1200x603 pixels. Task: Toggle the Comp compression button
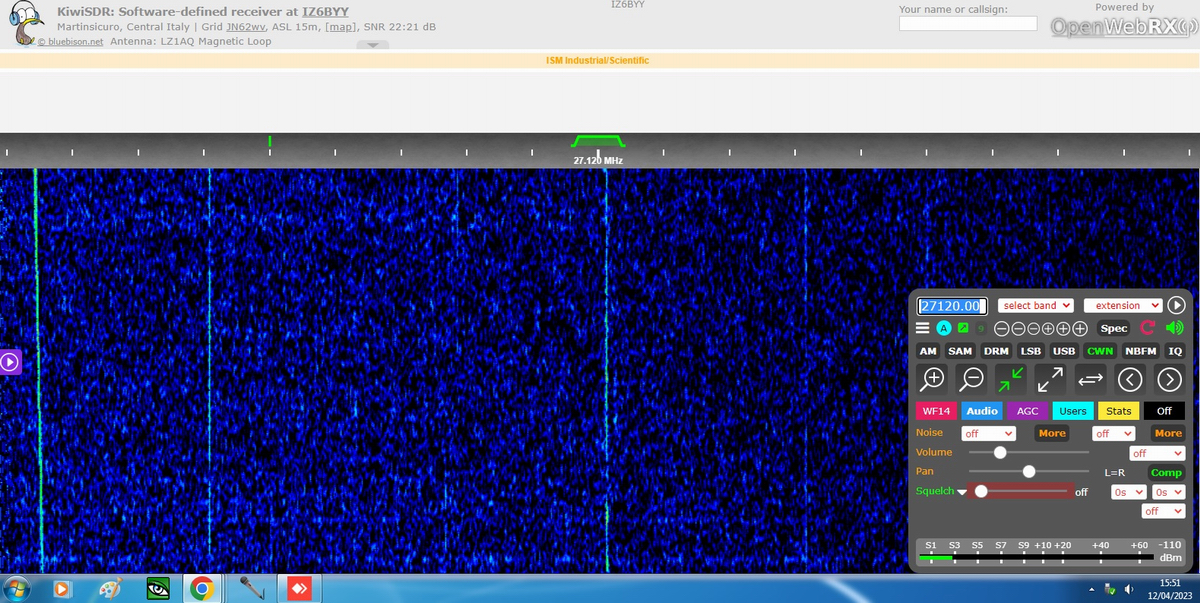coord(1166,472)
